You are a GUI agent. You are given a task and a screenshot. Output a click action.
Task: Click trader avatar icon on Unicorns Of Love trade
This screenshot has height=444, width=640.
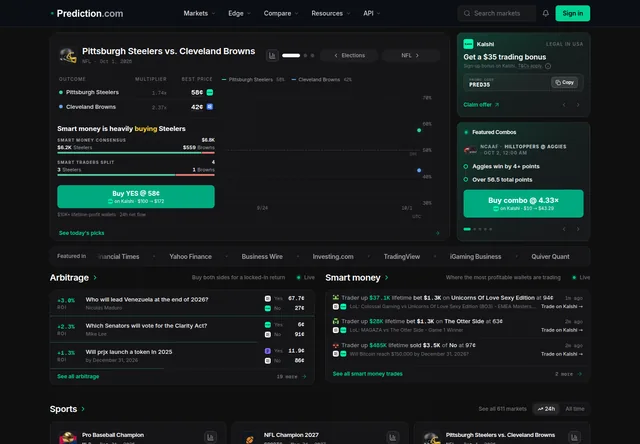coord(336,297)
